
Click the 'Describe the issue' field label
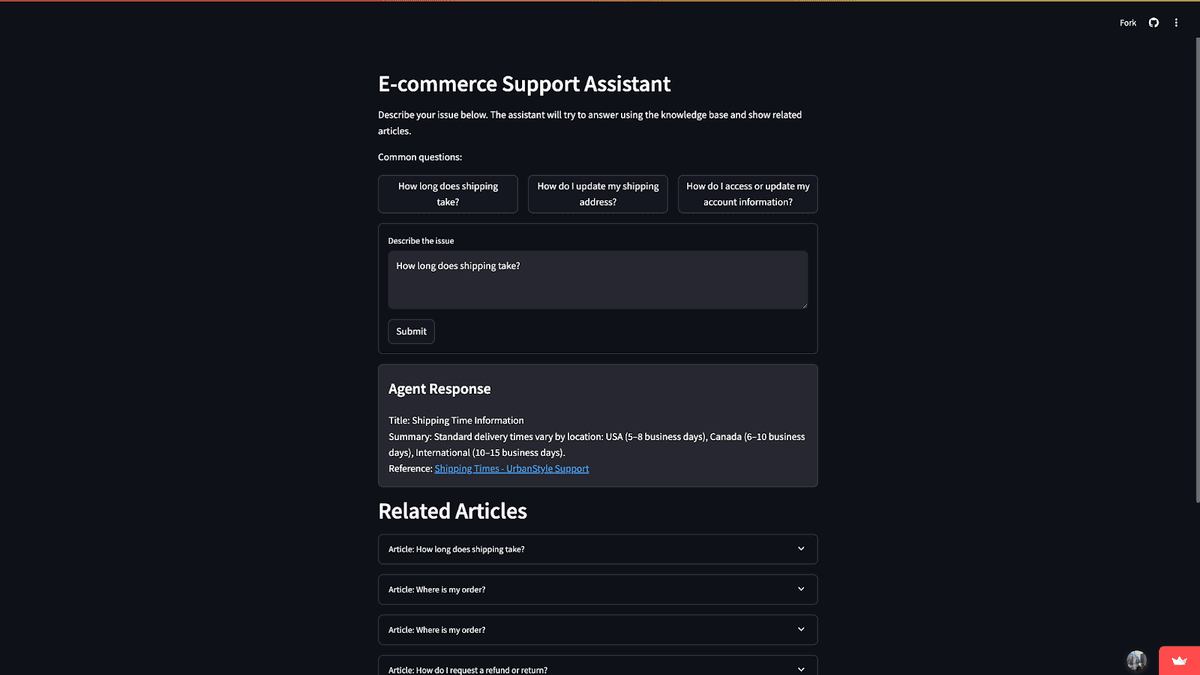tap(421, 241)
